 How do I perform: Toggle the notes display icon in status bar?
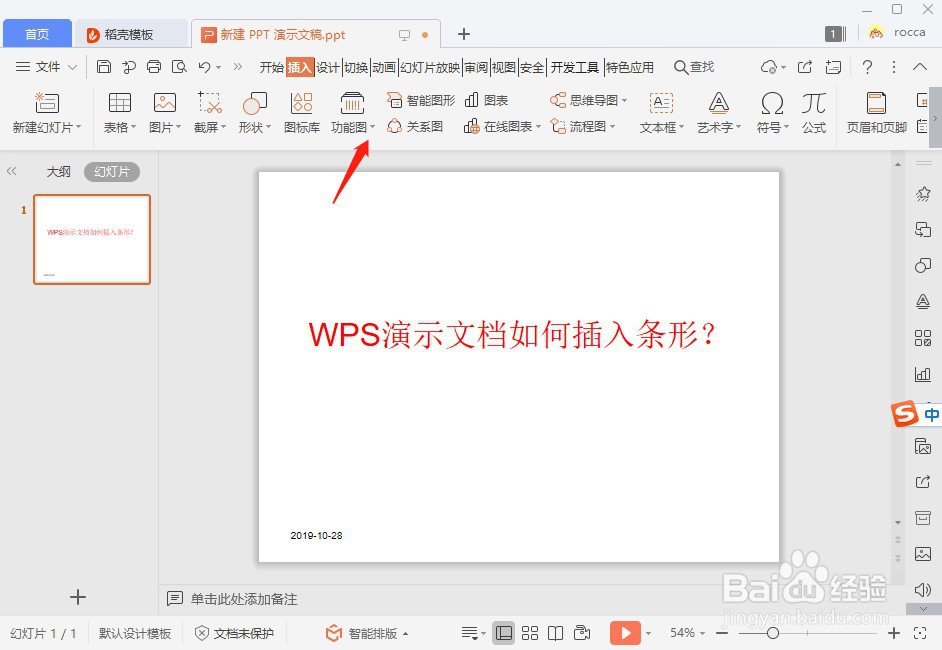(x=470, y=633)
